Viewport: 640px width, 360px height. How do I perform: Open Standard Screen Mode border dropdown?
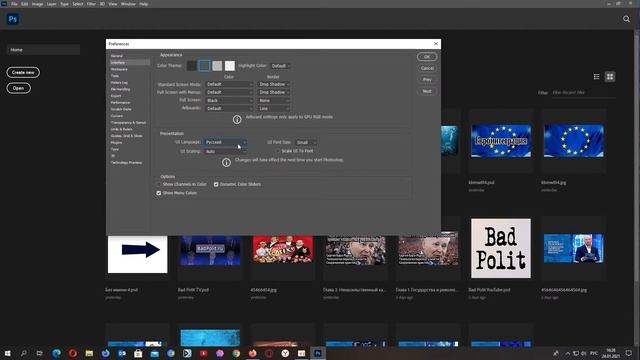(273, 84)
